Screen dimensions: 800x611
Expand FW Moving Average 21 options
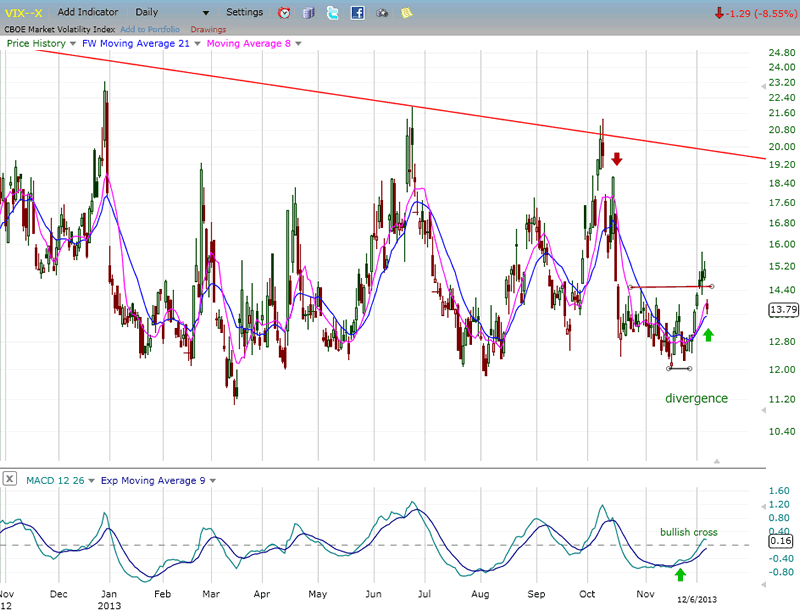point(197,44)
